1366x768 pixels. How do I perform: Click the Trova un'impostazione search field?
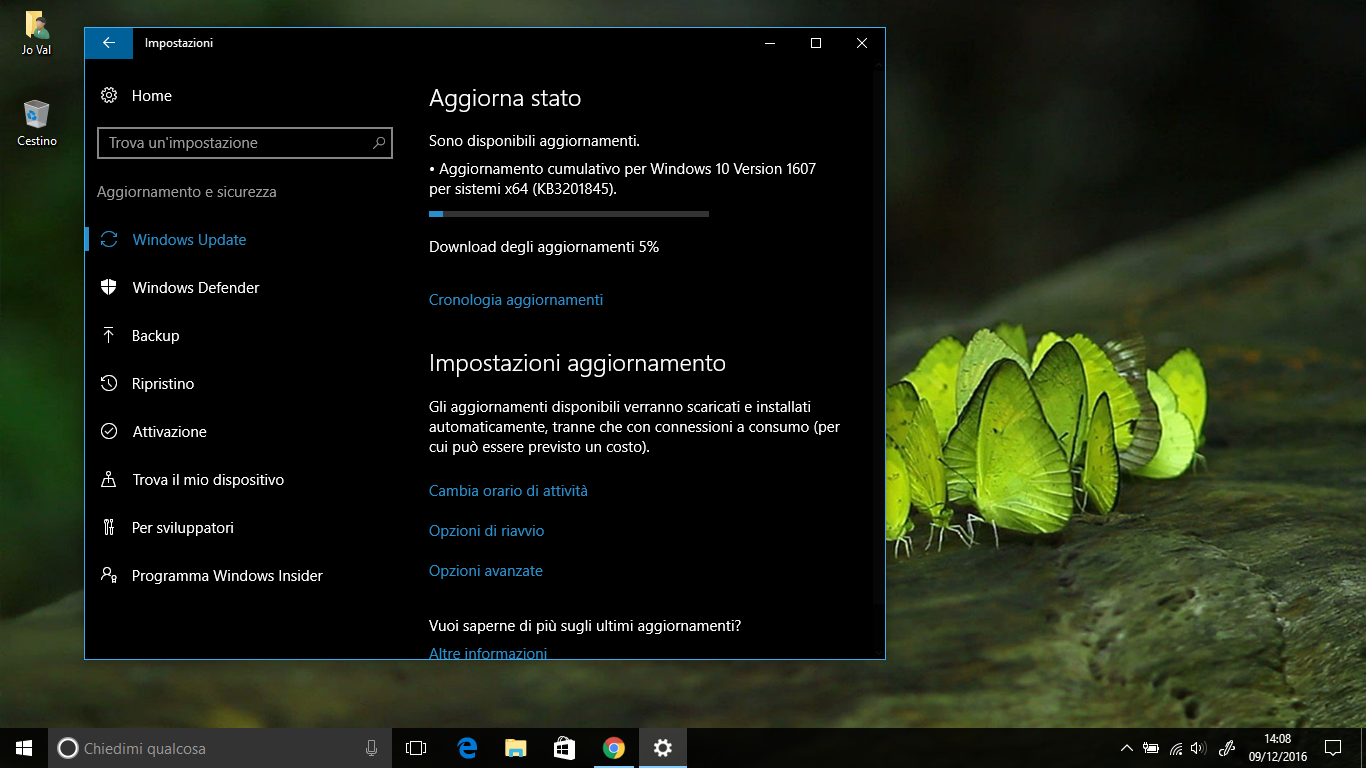[x=245, y=143]
